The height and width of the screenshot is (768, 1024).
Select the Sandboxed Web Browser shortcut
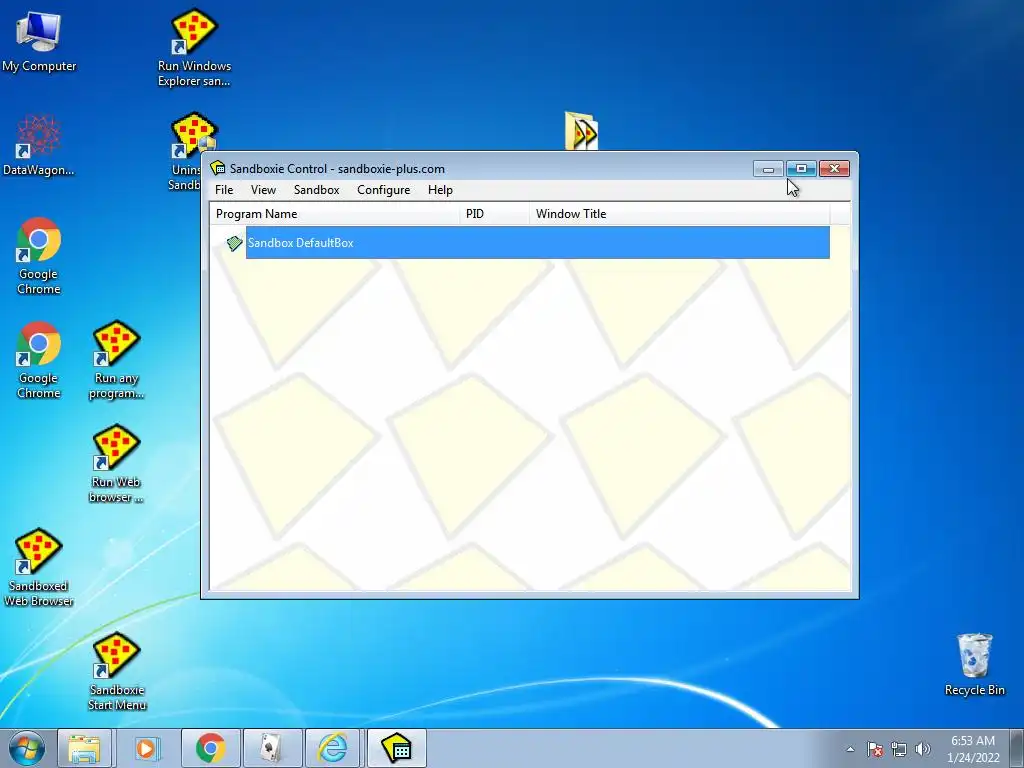pyautogui.click(x=39, y=568)
